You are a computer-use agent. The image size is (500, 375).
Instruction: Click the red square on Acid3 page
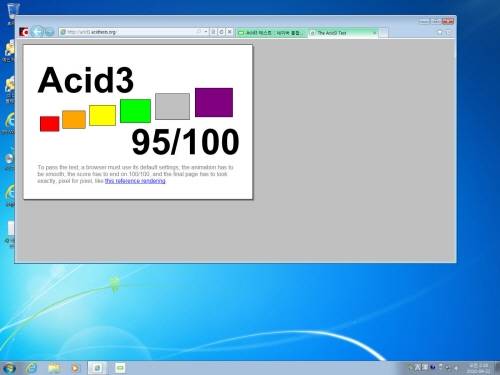click(x=50, y=124)
